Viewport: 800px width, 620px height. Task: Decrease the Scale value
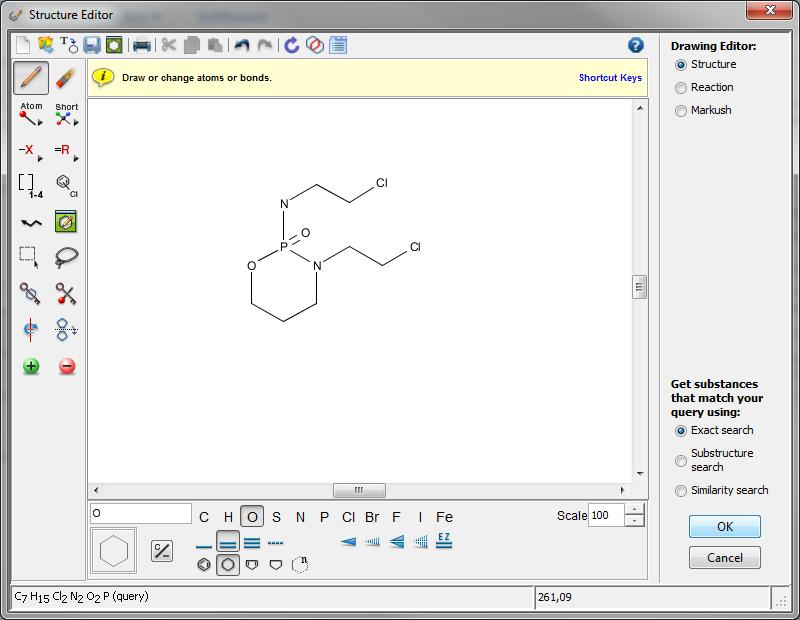(x=634, y=521)
